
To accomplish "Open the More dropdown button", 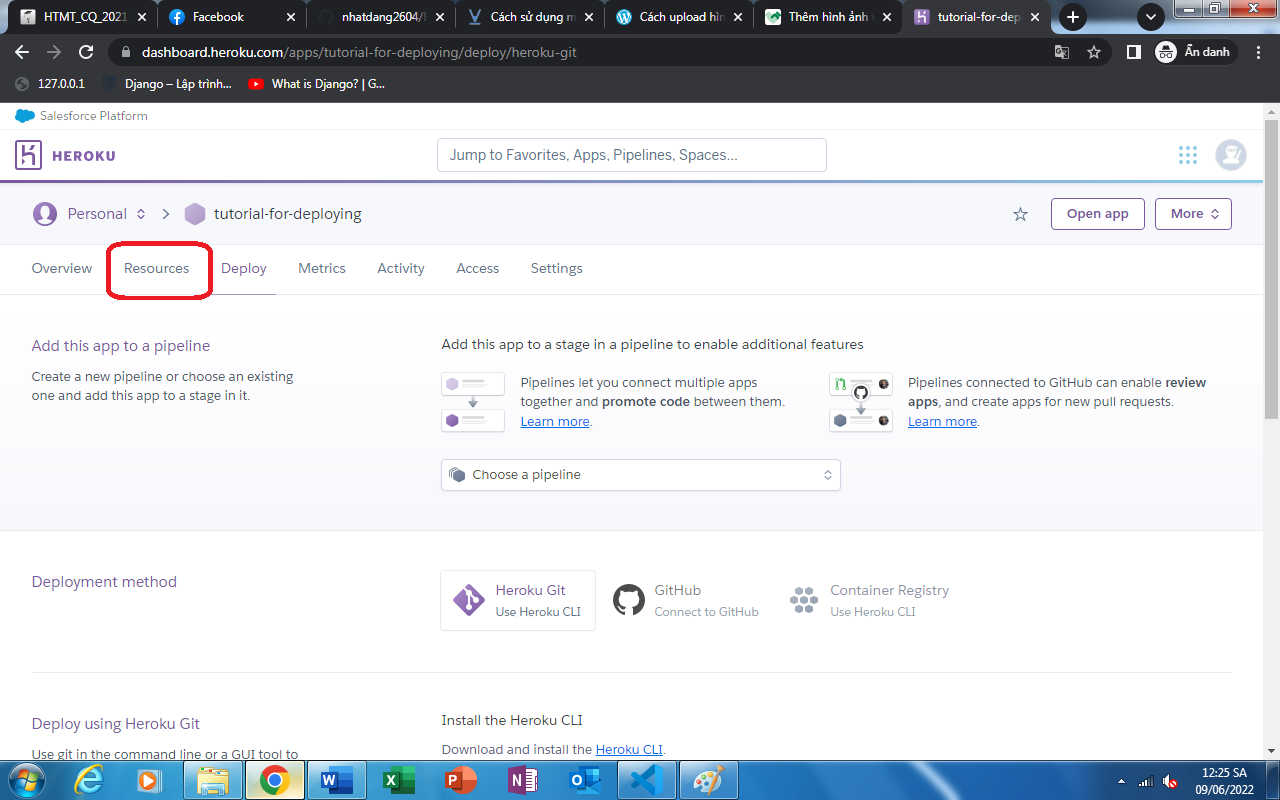I will tap(1193, 214).
